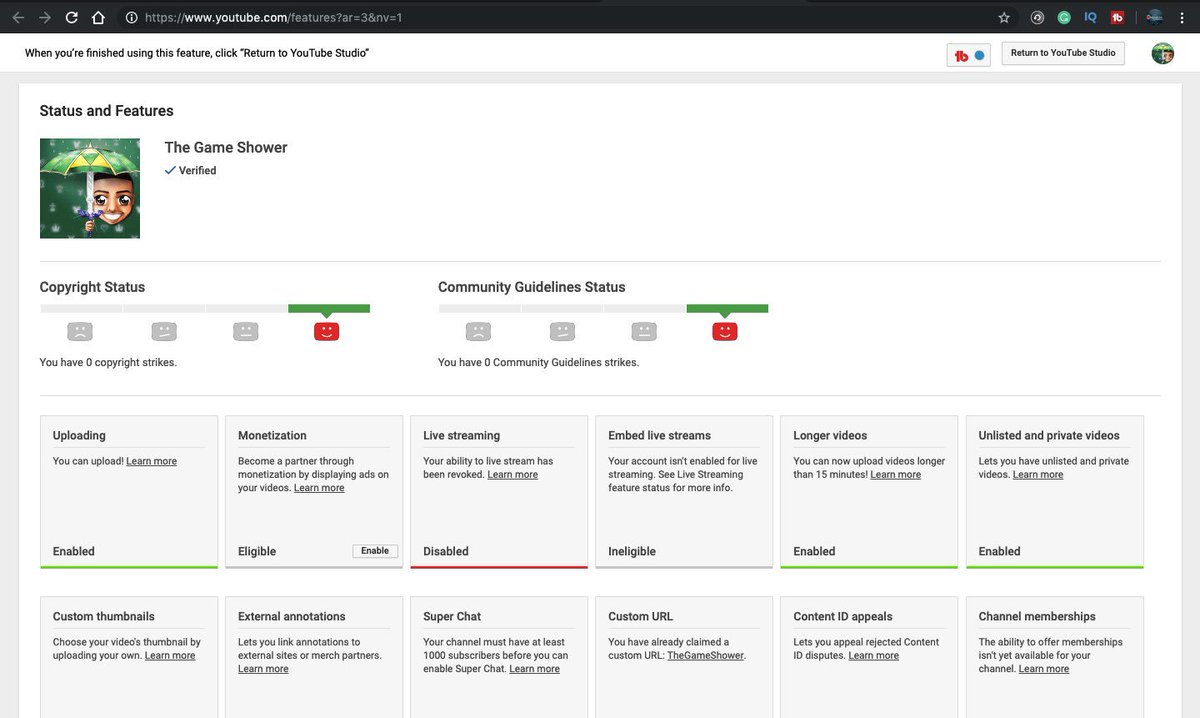Open Learn more link in Longer videos card
This screenshot has width=1200, height=718.
point(896,474)
